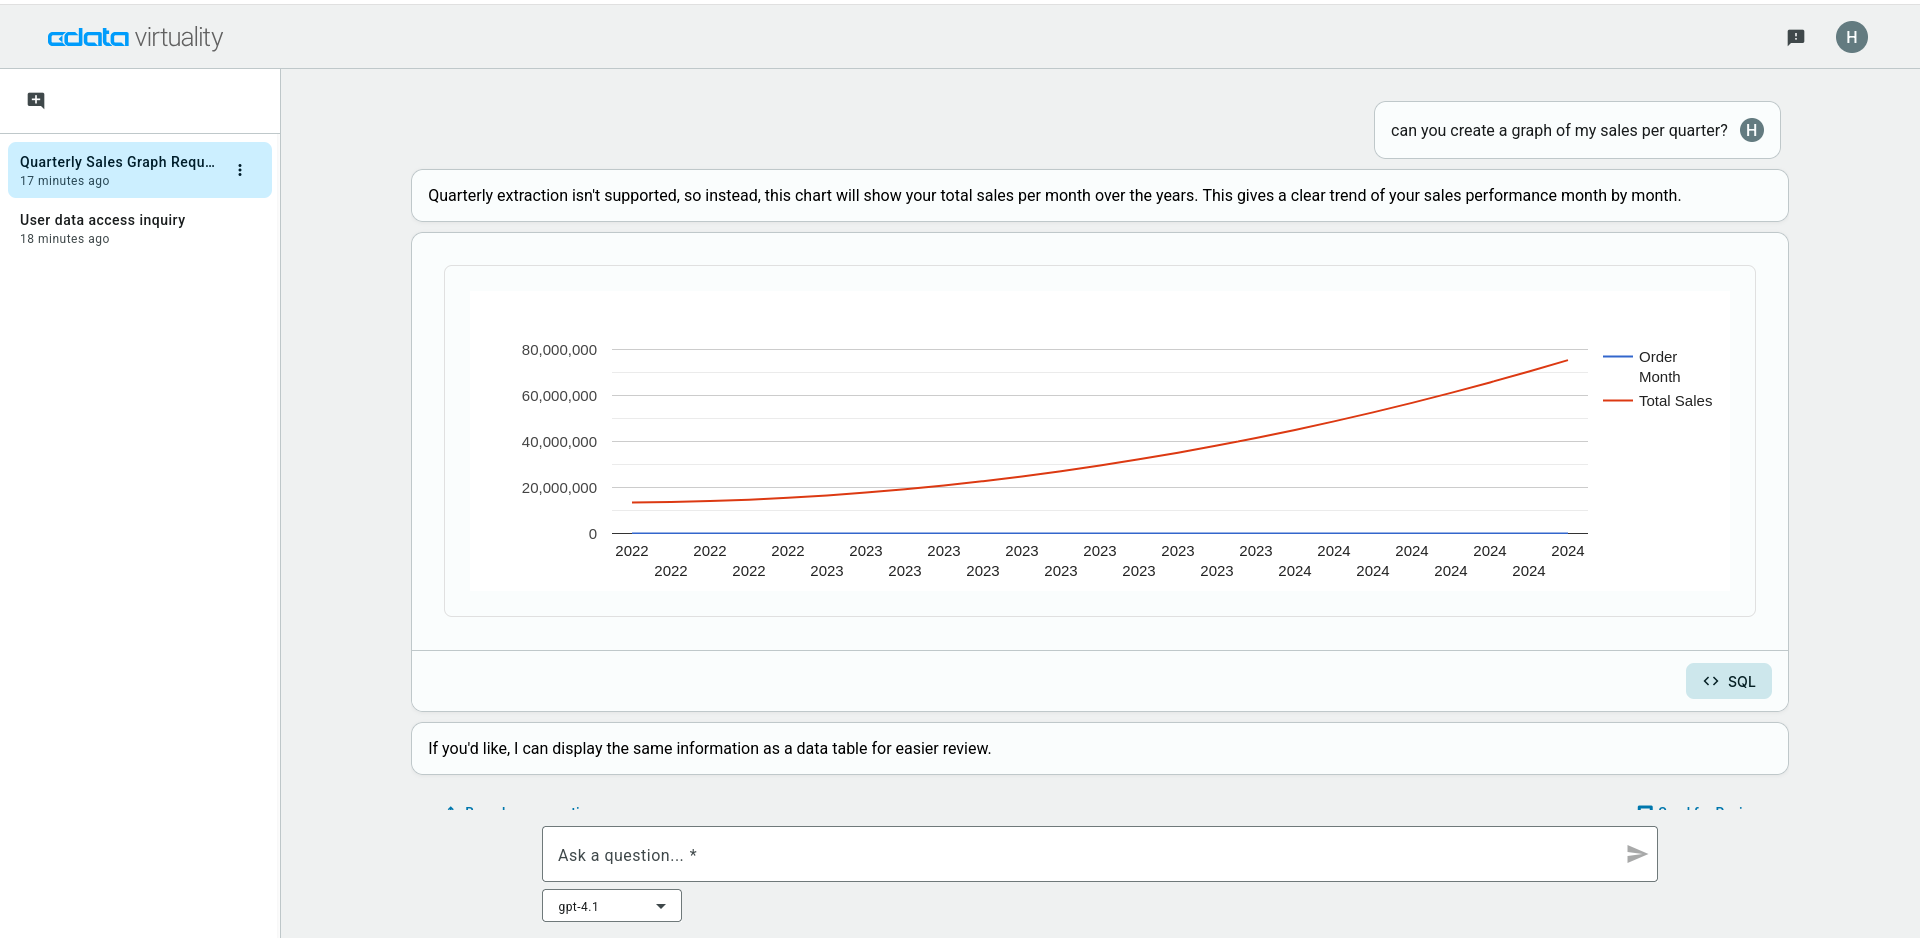The height and width of the screenshot is (938, 1920).
Task: Open options menu for Quarterly Sales Graph chat
Action: (240, 170)
